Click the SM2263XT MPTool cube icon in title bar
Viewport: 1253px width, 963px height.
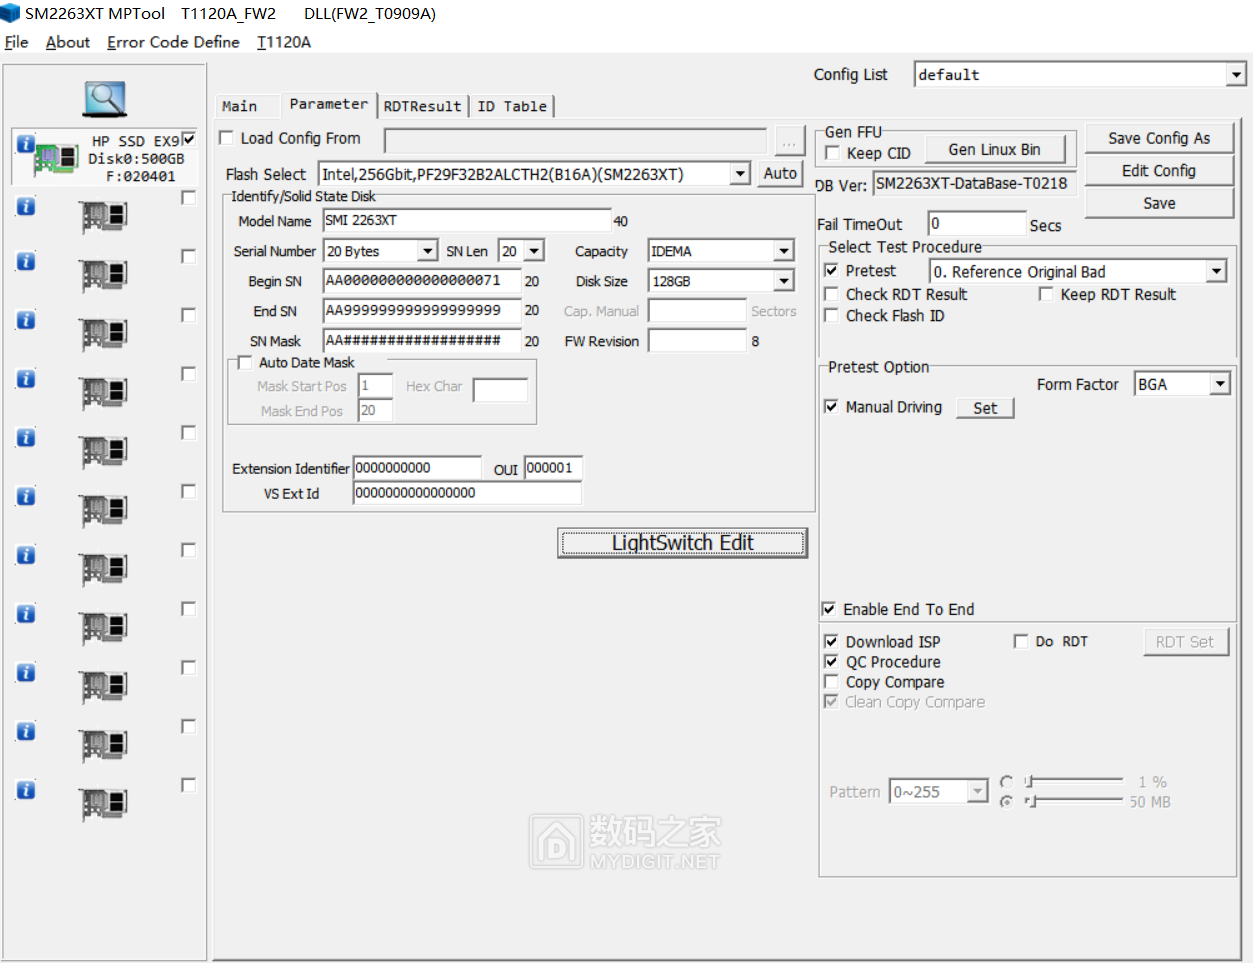tap(10, 13)
